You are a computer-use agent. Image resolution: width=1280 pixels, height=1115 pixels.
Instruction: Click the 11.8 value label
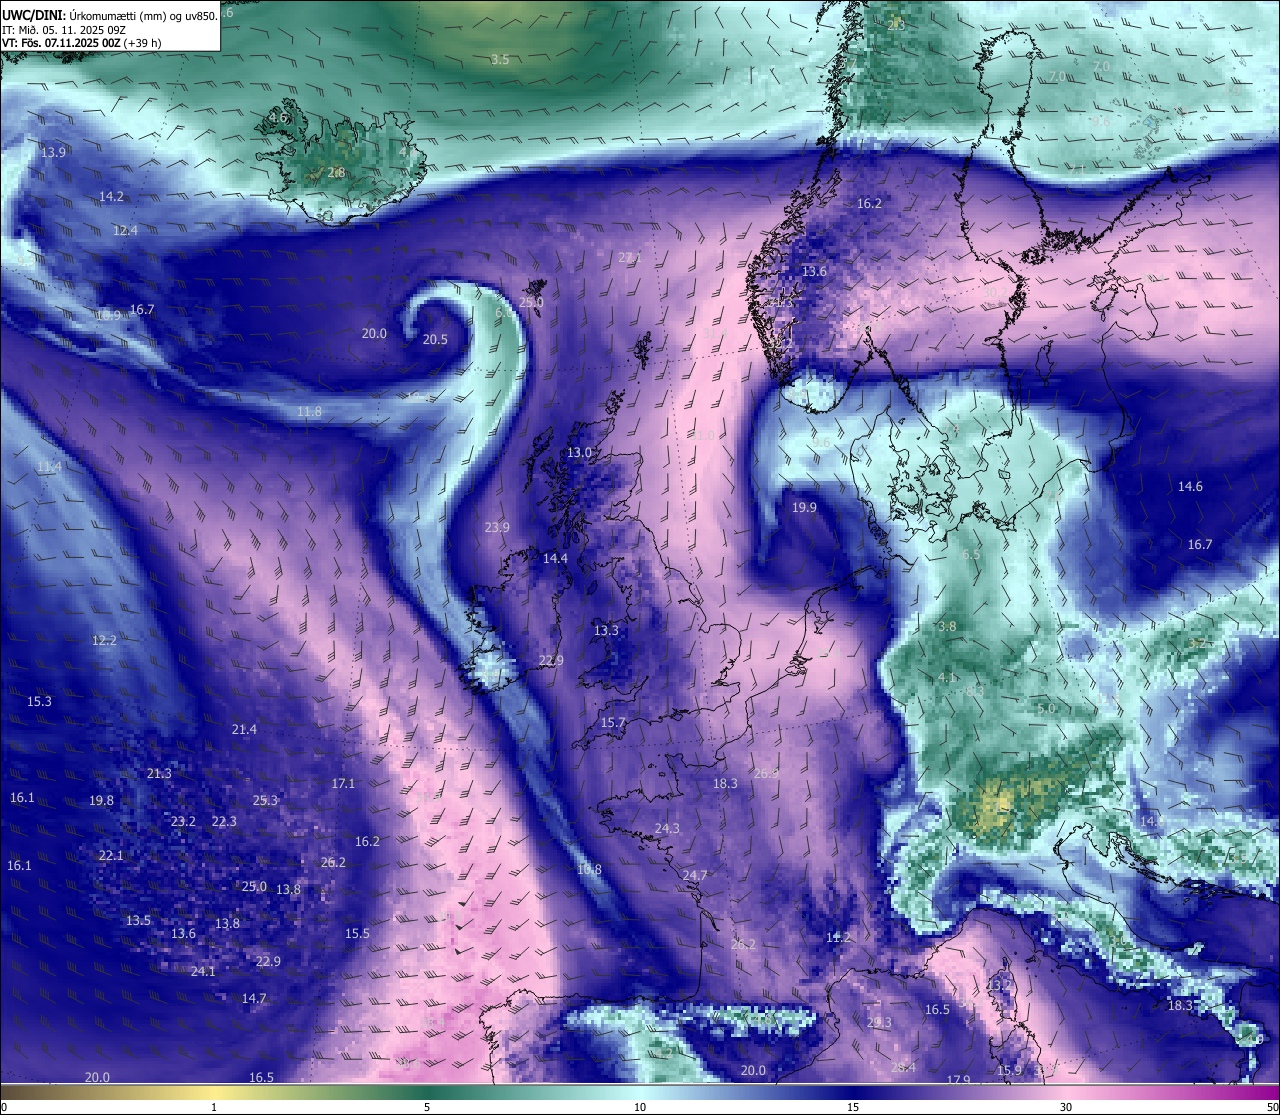[x=310, y=412]
